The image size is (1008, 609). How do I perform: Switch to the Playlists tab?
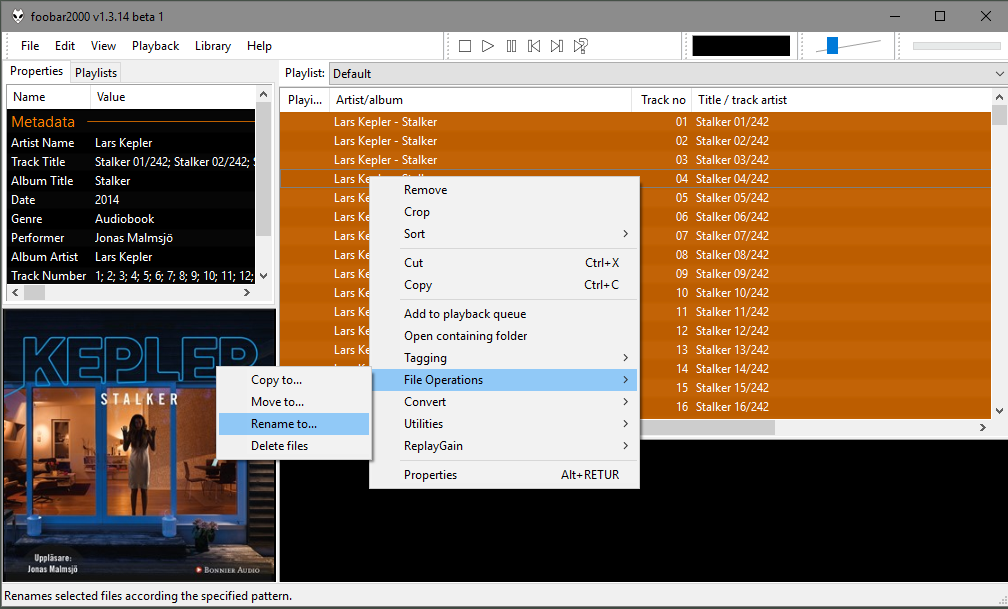(96, 73)
